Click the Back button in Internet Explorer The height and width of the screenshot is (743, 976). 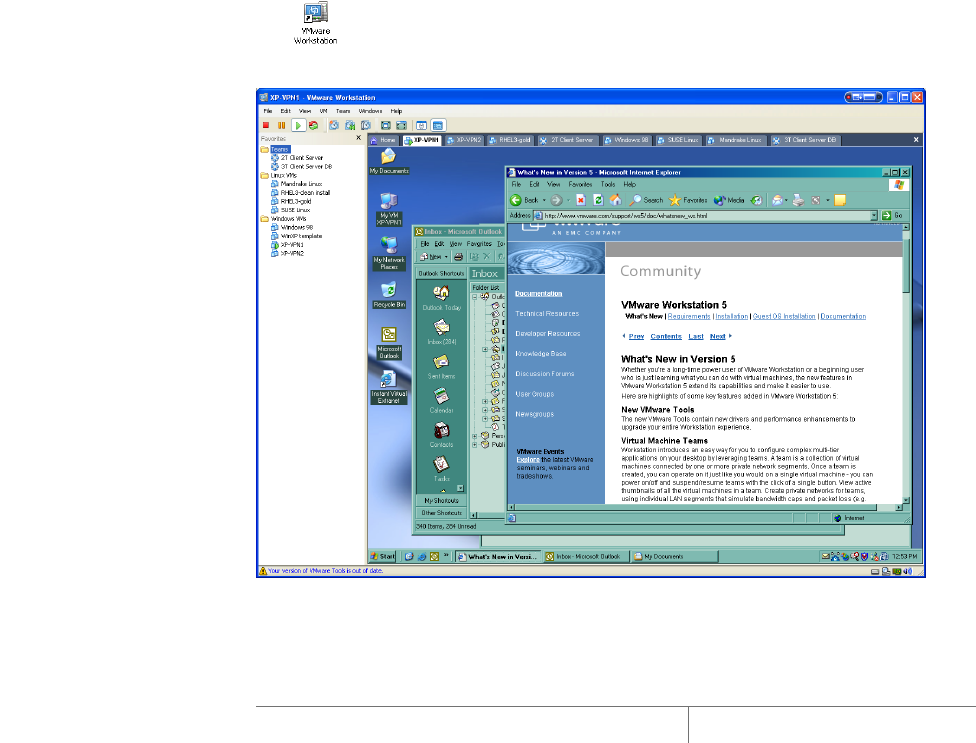click(523, 200)
